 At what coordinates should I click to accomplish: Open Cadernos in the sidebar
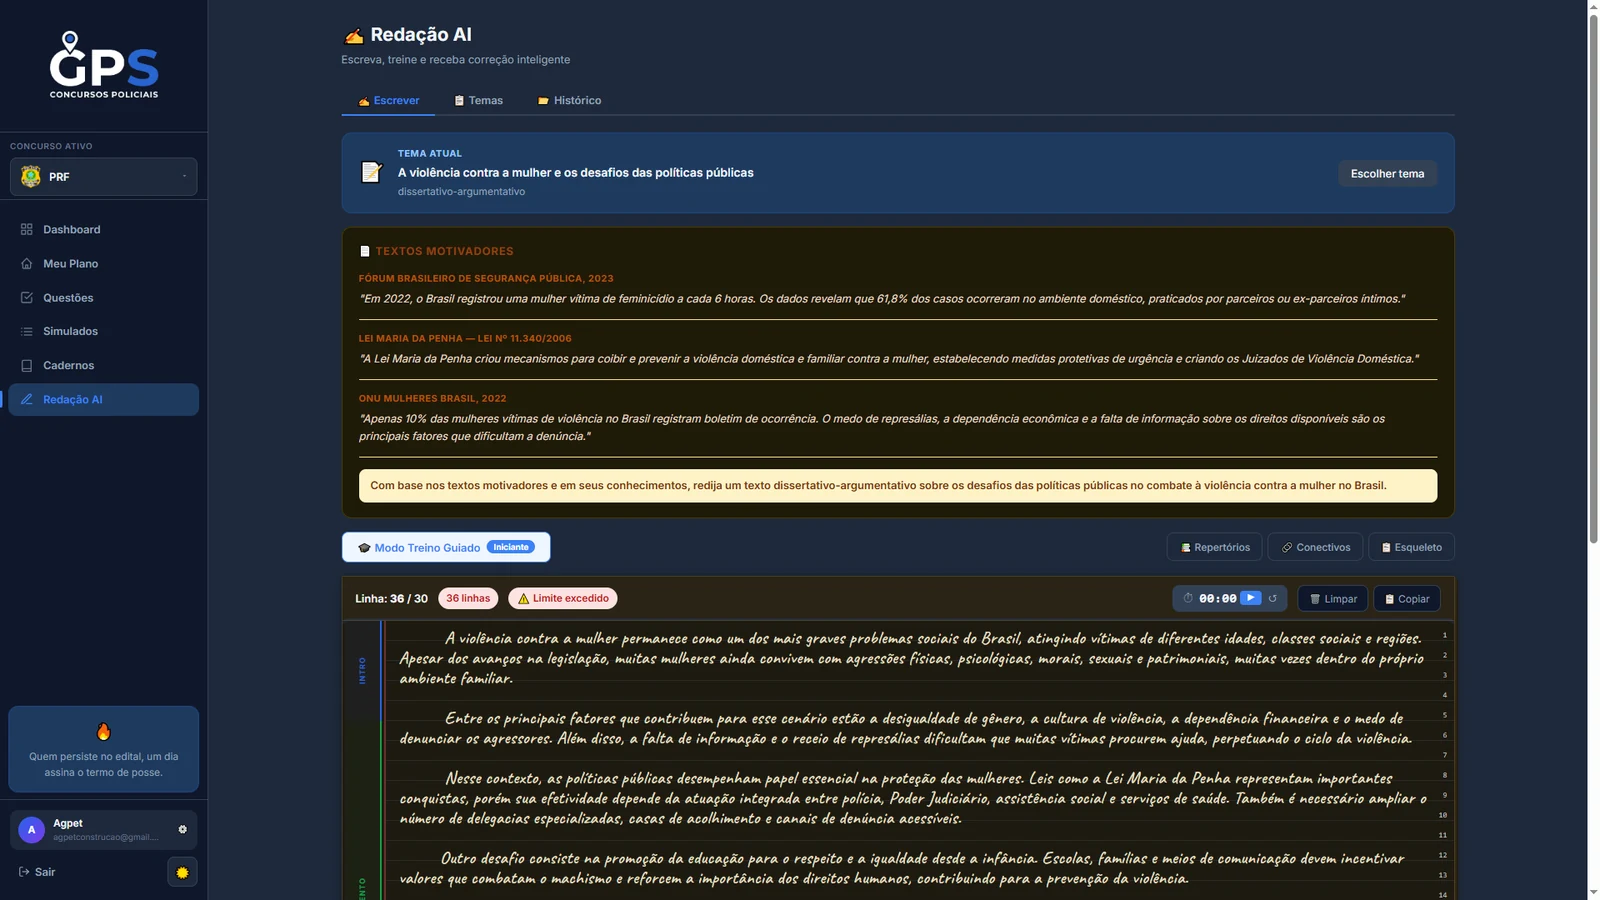[104, 366]
